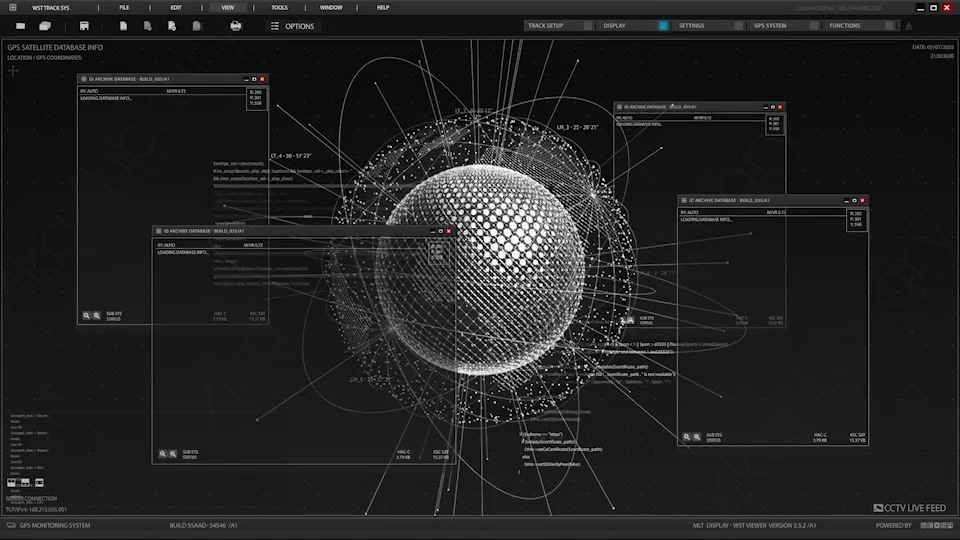Image resolution: width=960 pixels, height=540 pixels.
Task: Toggle the TRACK SETUP switch
Action: (x=588, y=26)
